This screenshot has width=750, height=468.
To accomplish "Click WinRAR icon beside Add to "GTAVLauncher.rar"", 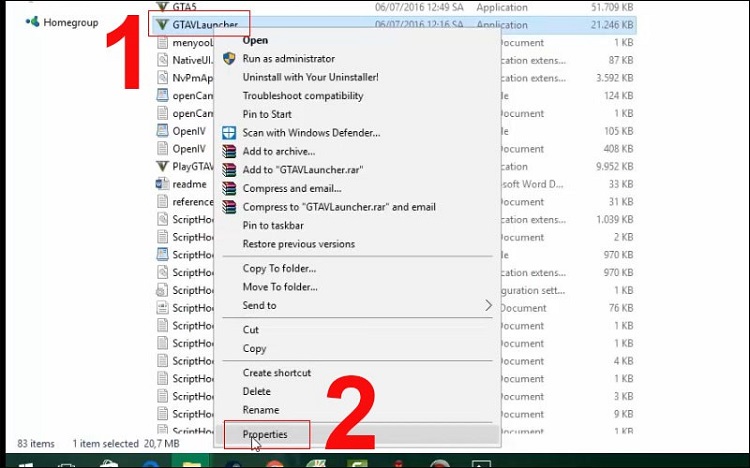I will click(x=229, y=170).
